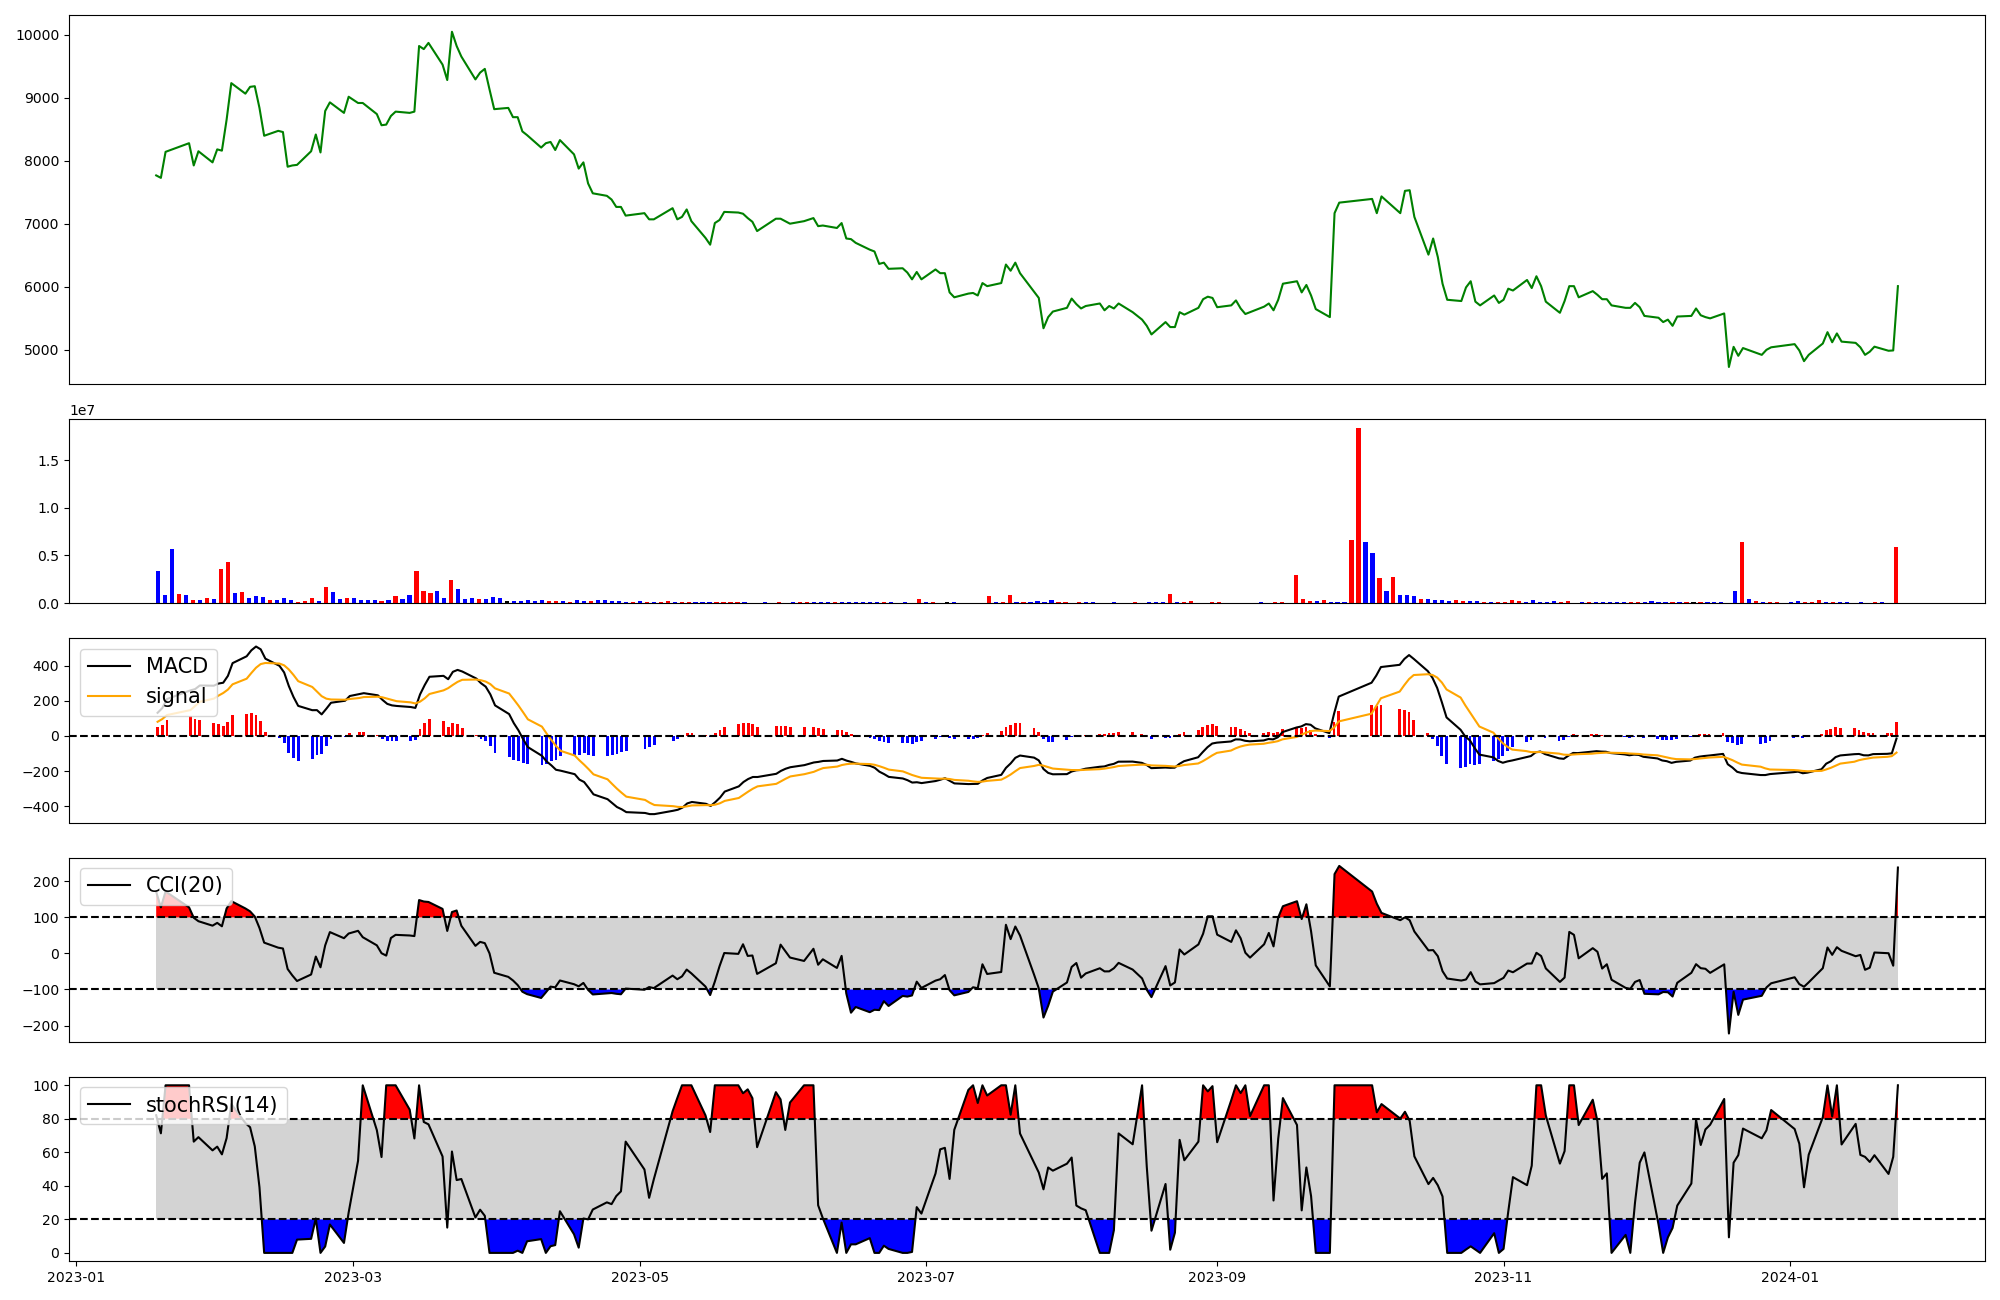
Task: Click the 2023-11 x-axis date label
Action: click(1503, 1277)
